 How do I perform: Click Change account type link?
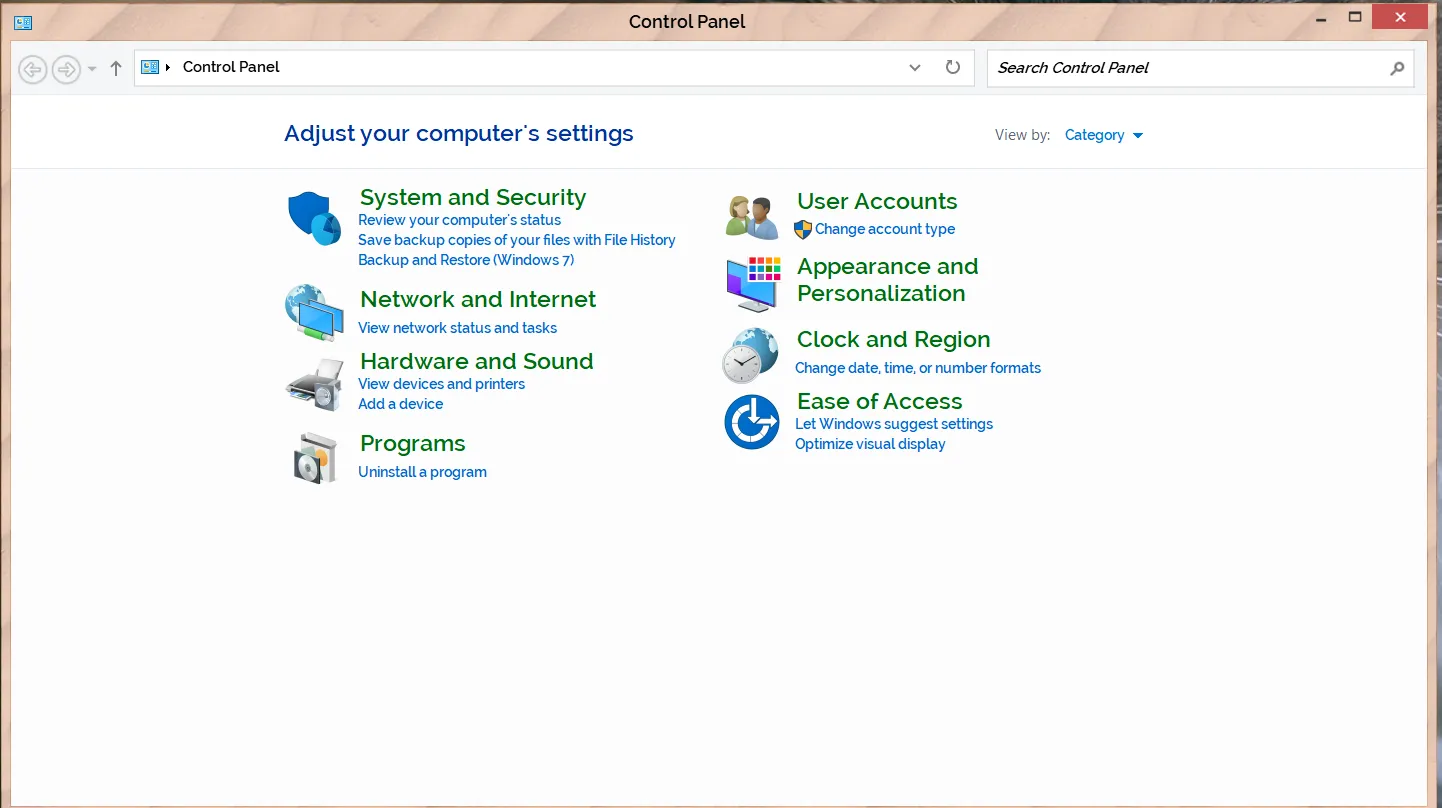click(x=884, y=229)
